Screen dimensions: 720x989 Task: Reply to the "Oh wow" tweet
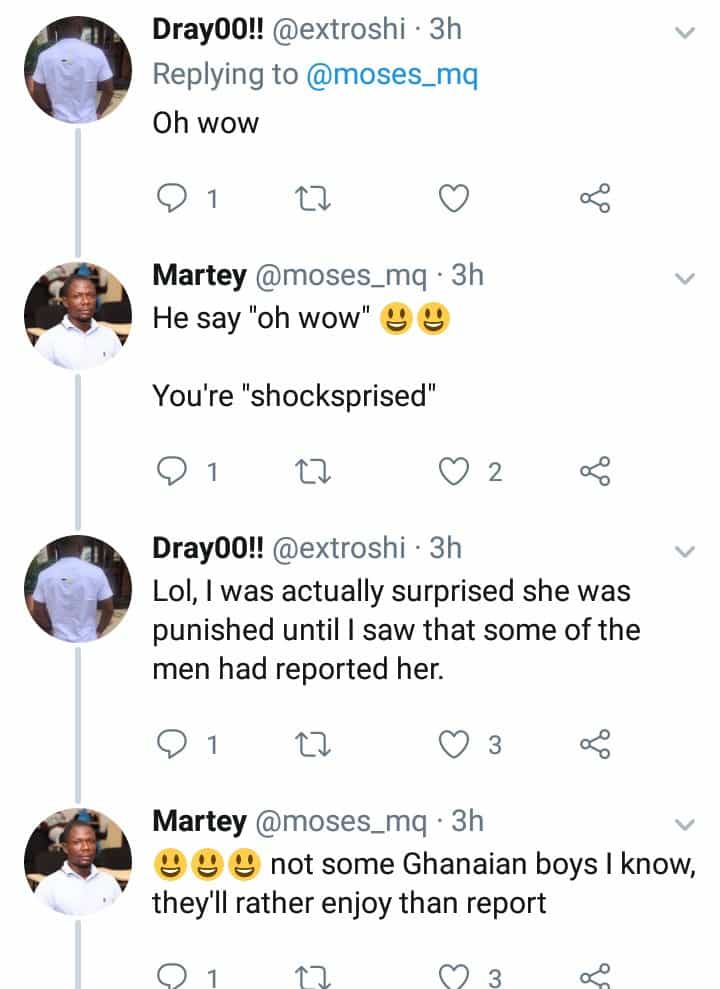coord(174,200)
